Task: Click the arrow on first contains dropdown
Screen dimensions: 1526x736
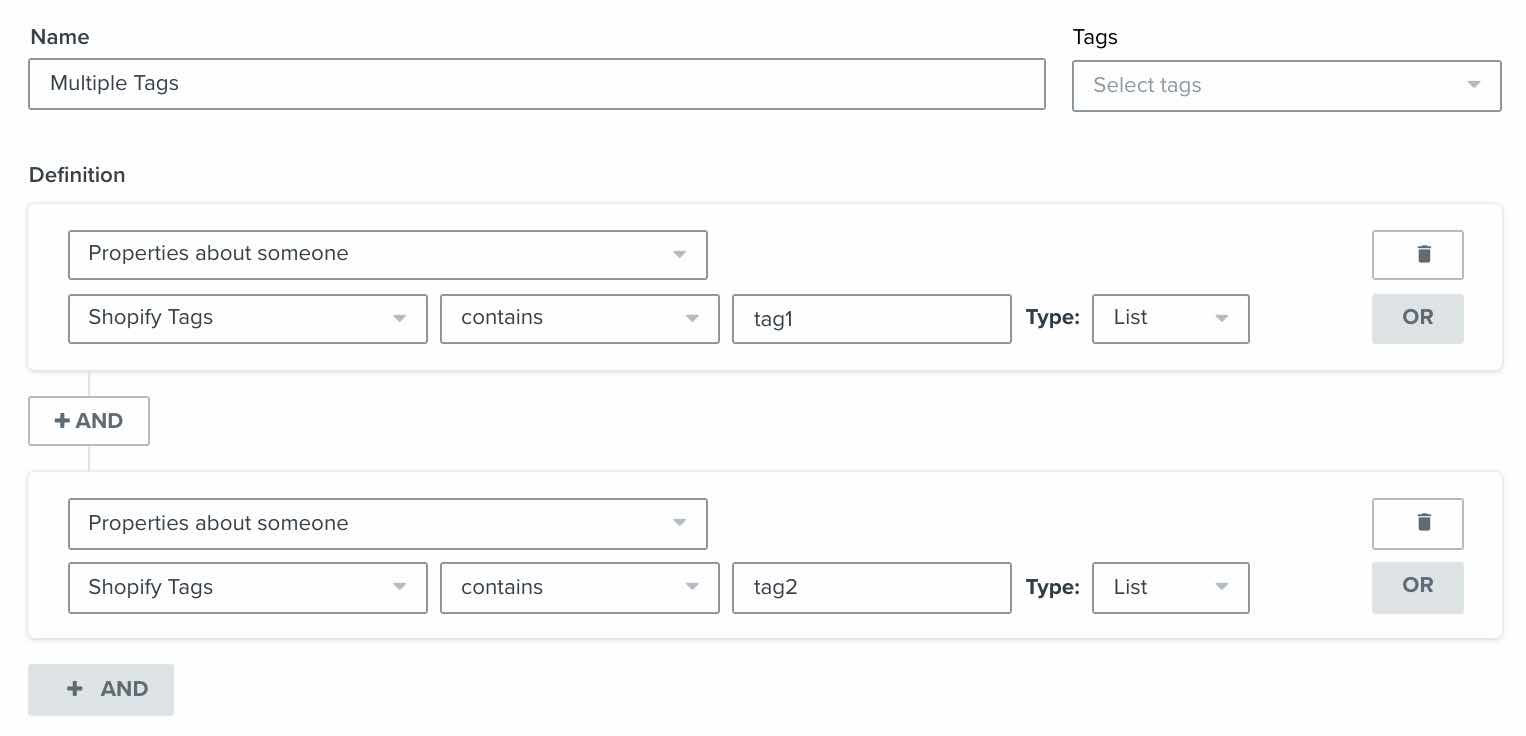Action: [692, 318]
